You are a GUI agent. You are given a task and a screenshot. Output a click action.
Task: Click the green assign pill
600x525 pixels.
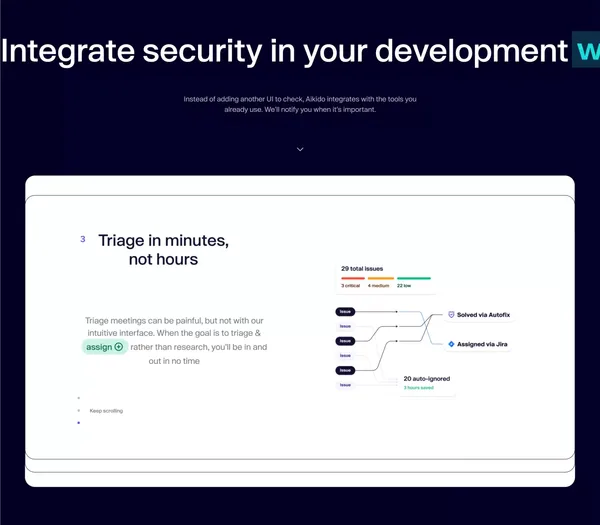(x=105, y=347)
